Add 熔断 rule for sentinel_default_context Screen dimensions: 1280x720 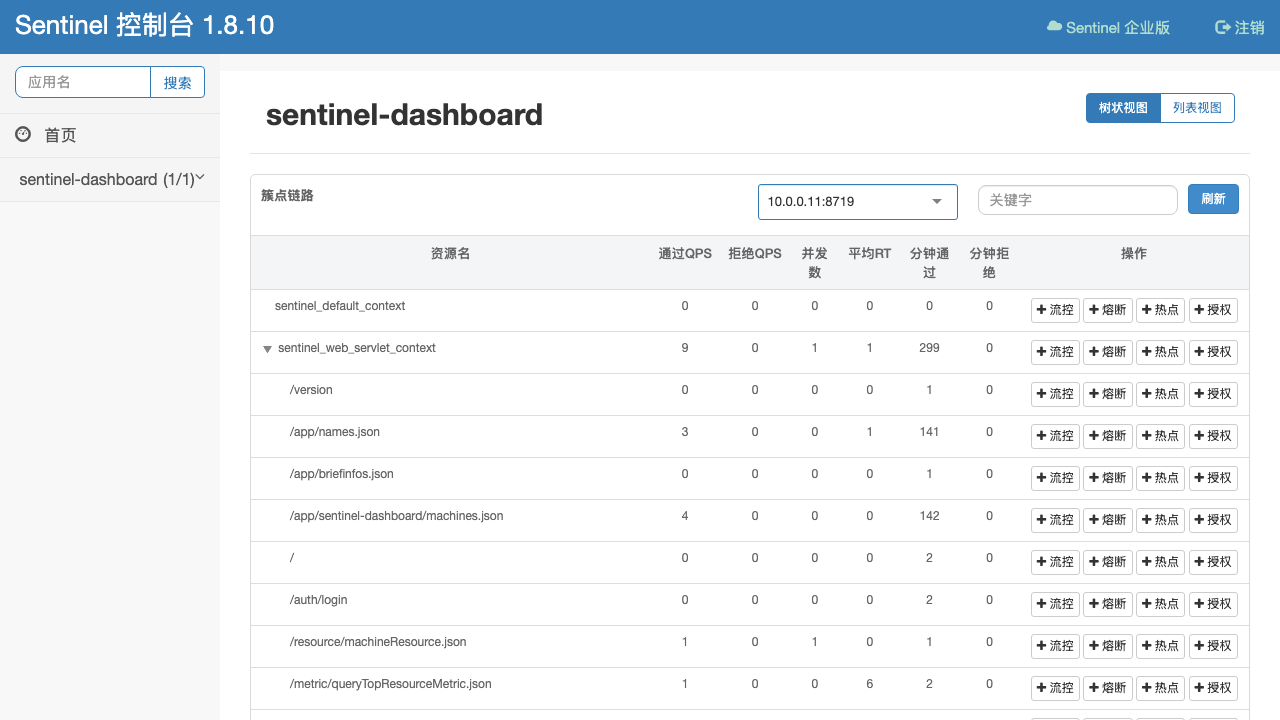pos(1108,310)
